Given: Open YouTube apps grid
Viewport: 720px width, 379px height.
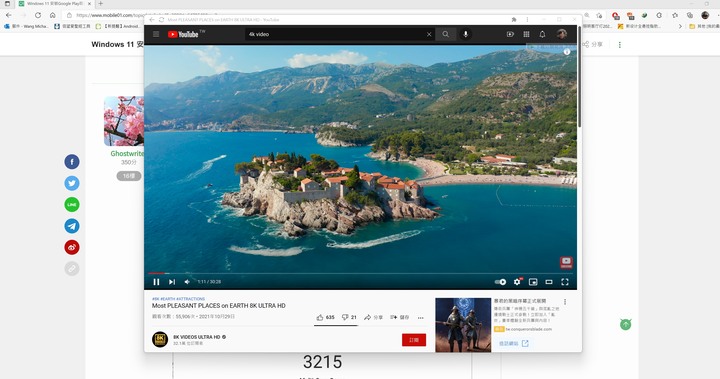Looking at the screenshot, I should click(526, 34).
